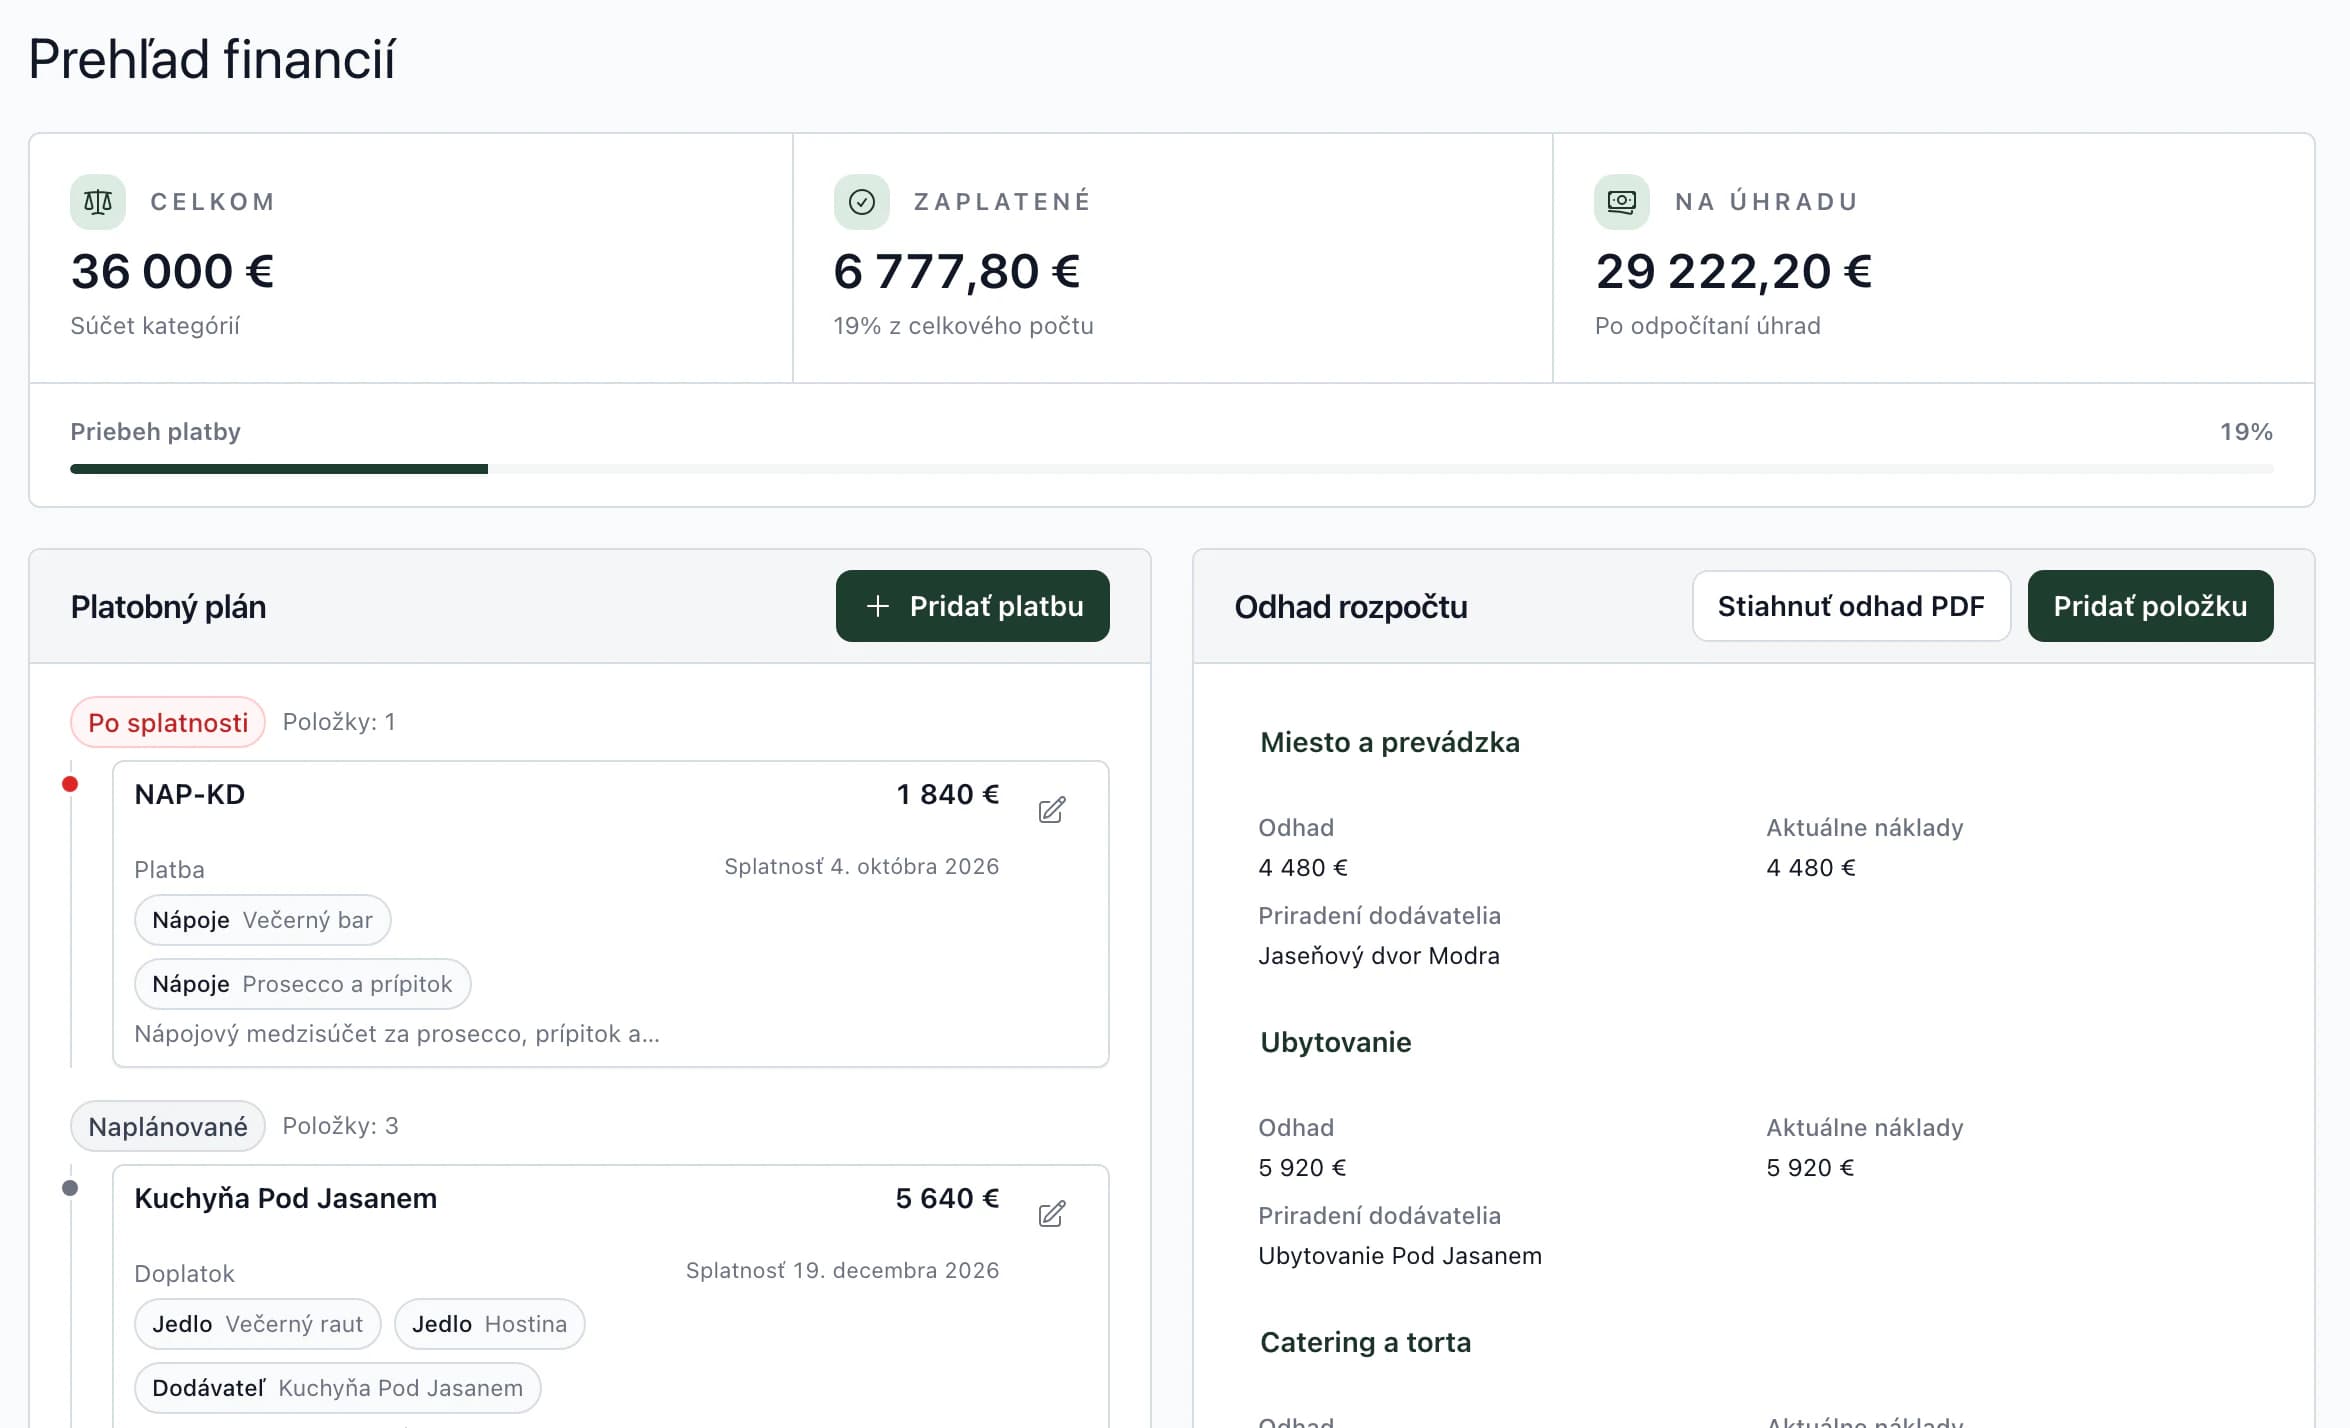Select the Naplánované status badge
The image size is (2350, 1428).
click(168, 1126)
